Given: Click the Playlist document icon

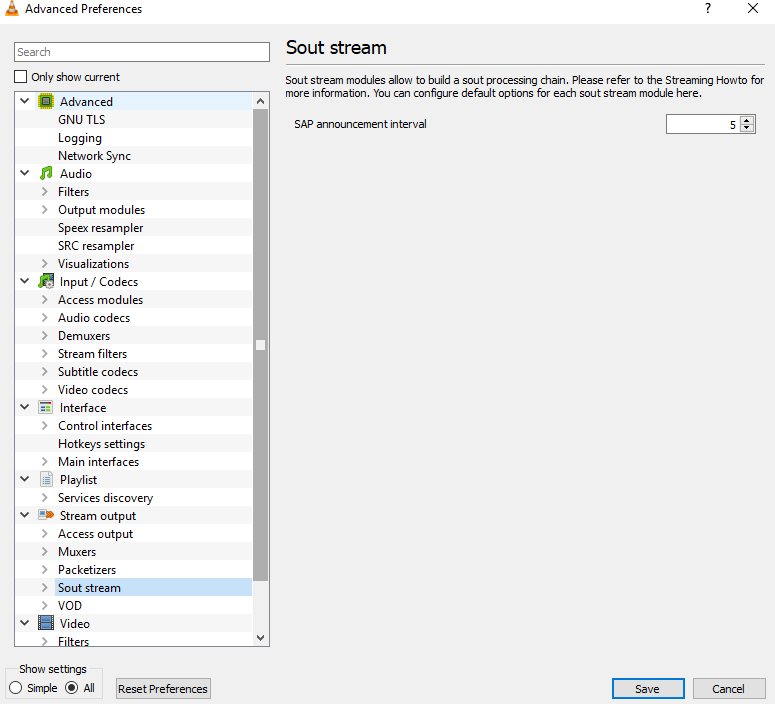Looking at the screenshot, I should (46, 480).
